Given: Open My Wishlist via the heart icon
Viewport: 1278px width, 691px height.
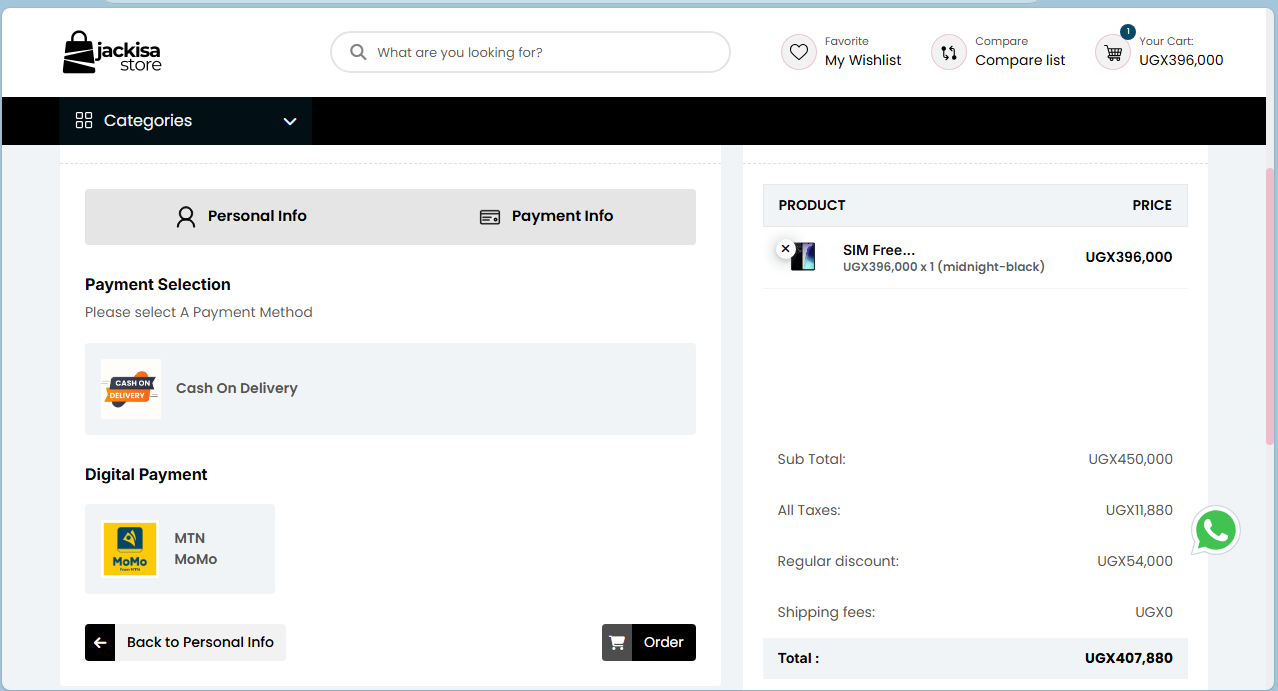Looking at the screenshot, I should [x=798, y=51].
